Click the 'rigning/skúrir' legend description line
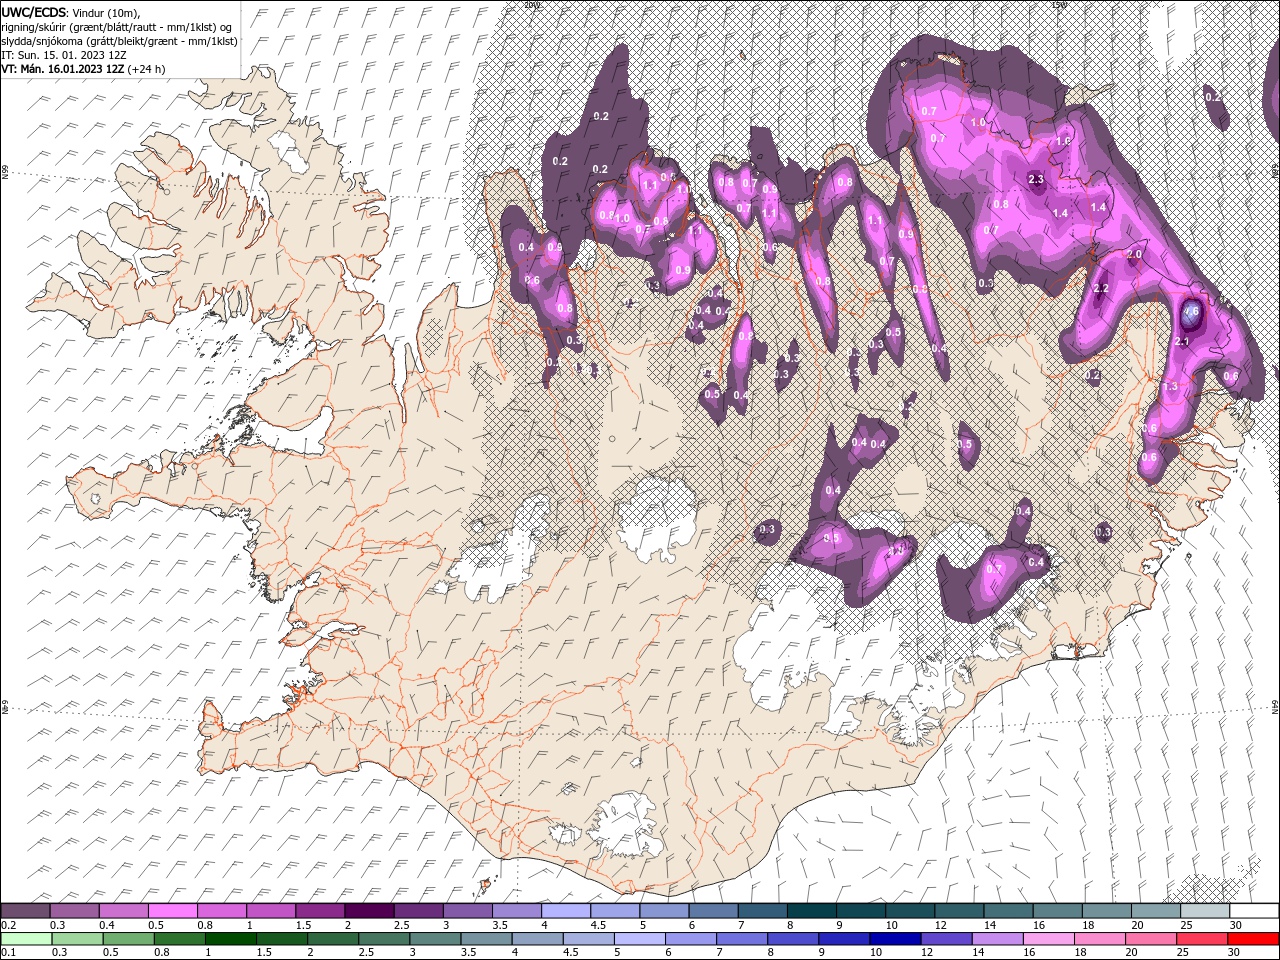1280x960 pixels. coord(116,26)
